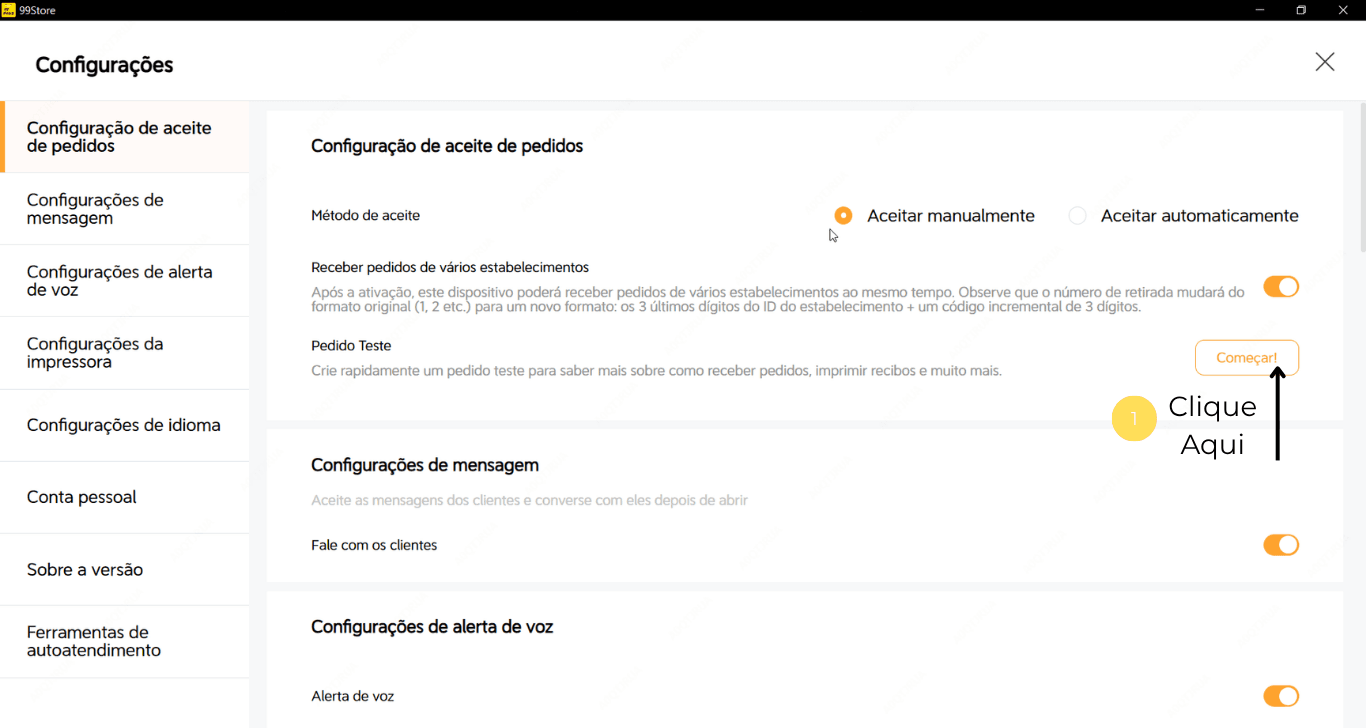
Task: Open Ferramentas de autoatendimento section
Action: click(x=124, y=641)
